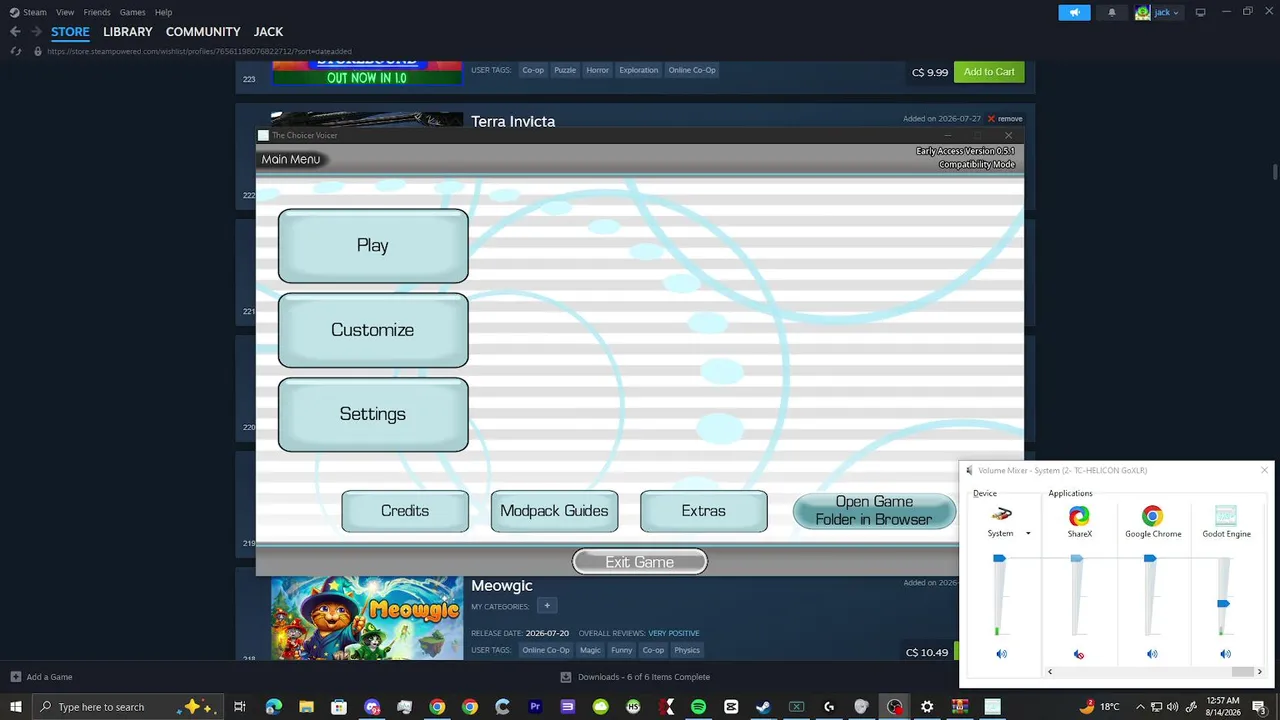Open the Windows Start menu
Image resolution: width=1280 pixels, height=720 pixels.
pos(16,707)
